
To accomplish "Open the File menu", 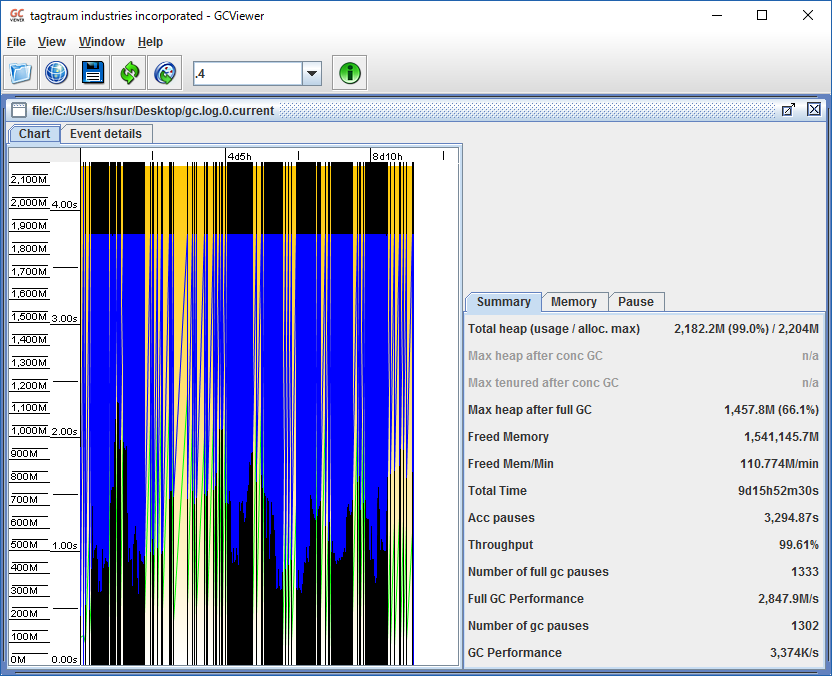I will pyautogui.click(x=16, y=42).
